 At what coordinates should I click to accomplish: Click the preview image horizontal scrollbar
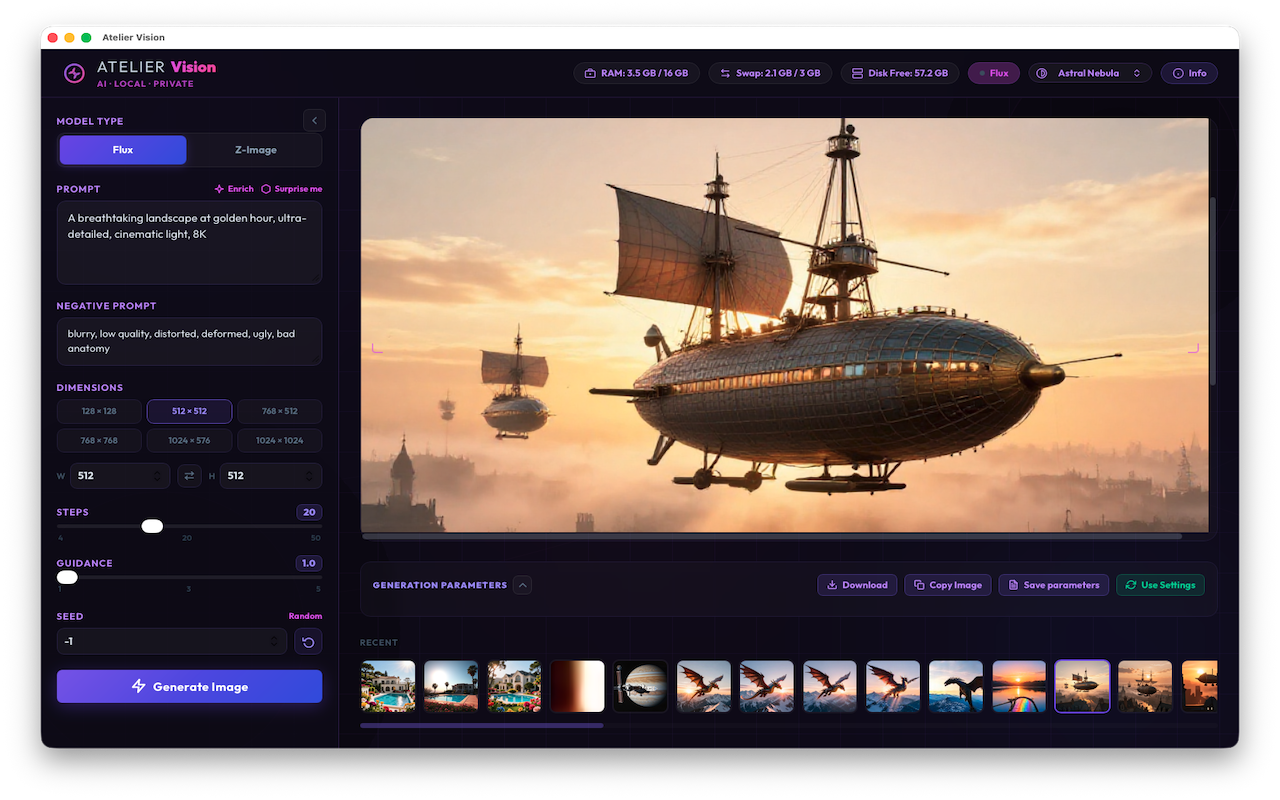click(x=772, y=536)
